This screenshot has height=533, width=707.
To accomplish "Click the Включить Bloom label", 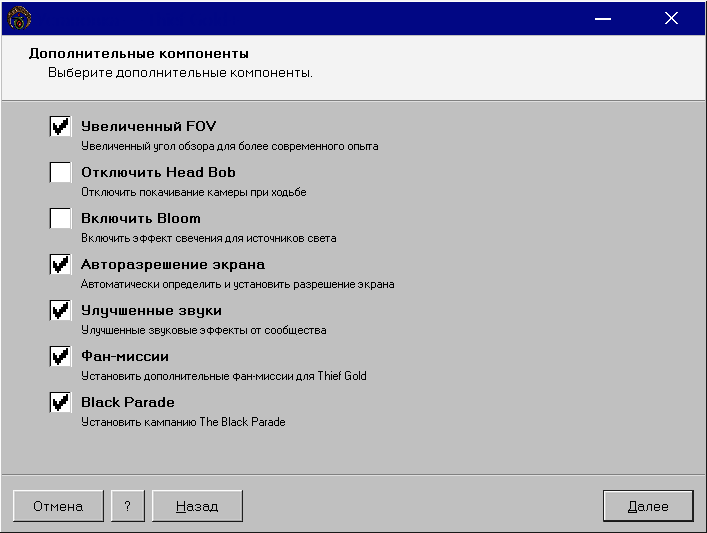I will point(141,218).
